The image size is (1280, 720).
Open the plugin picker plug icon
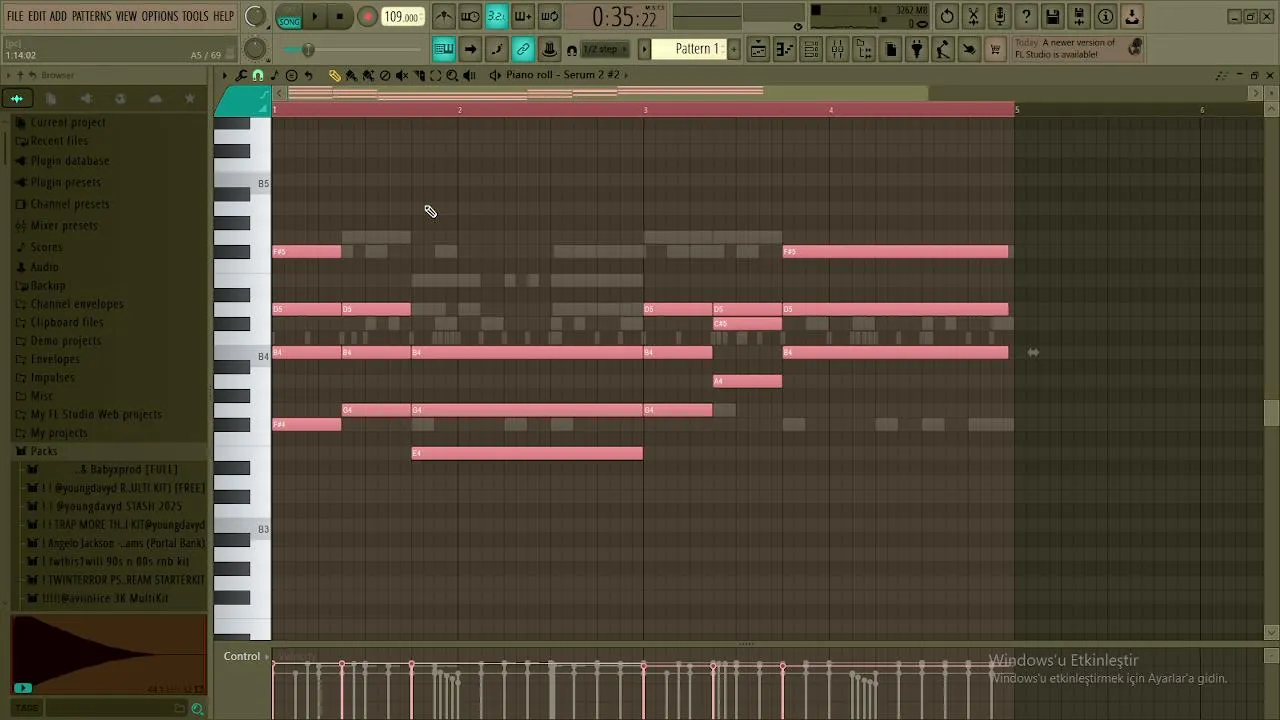(917, 50)
